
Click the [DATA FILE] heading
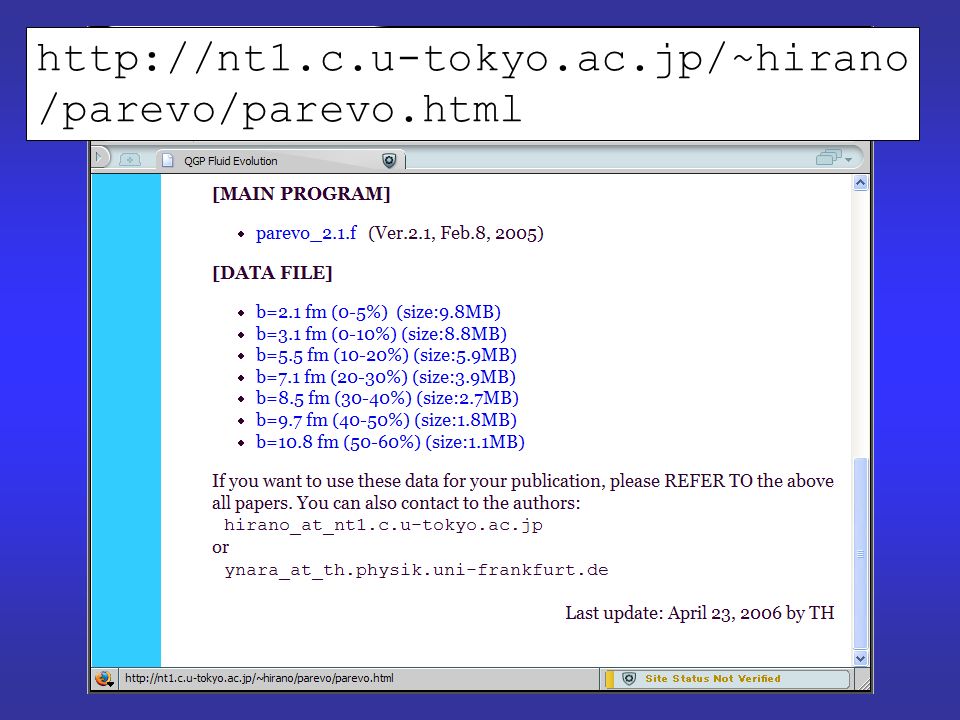[x=272, y=273]
